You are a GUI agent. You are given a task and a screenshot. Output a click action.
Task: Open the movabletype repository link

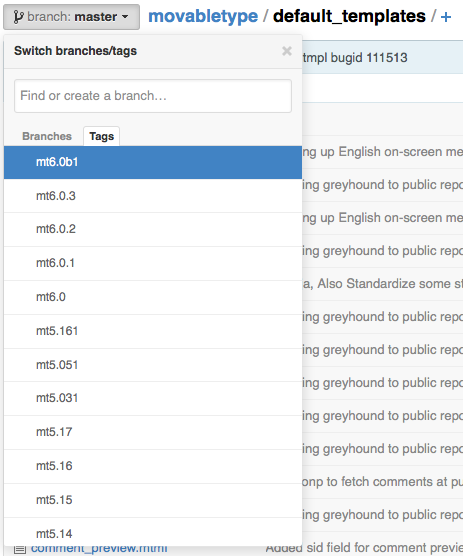pos(203,16)
